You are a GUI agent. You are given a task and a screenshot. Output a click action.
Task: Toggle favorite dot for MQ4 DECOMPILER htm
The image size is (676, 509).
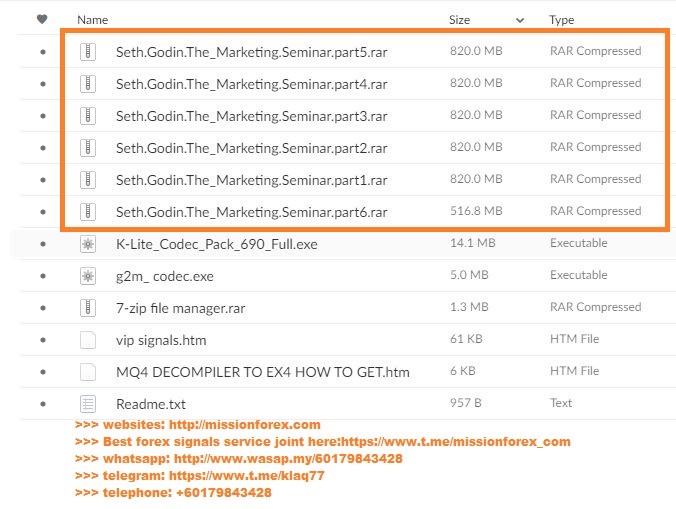pos(43,372)
